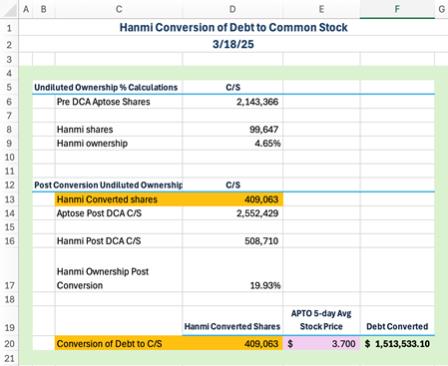Select the $ 1,513,533.10 cell

point(397,344)
